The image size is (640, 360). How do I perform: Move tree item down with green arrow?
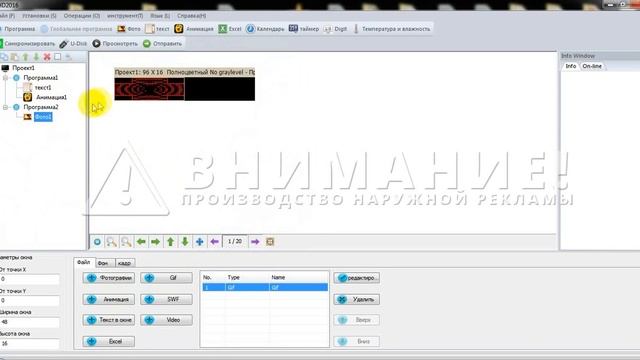coord(36,57)
